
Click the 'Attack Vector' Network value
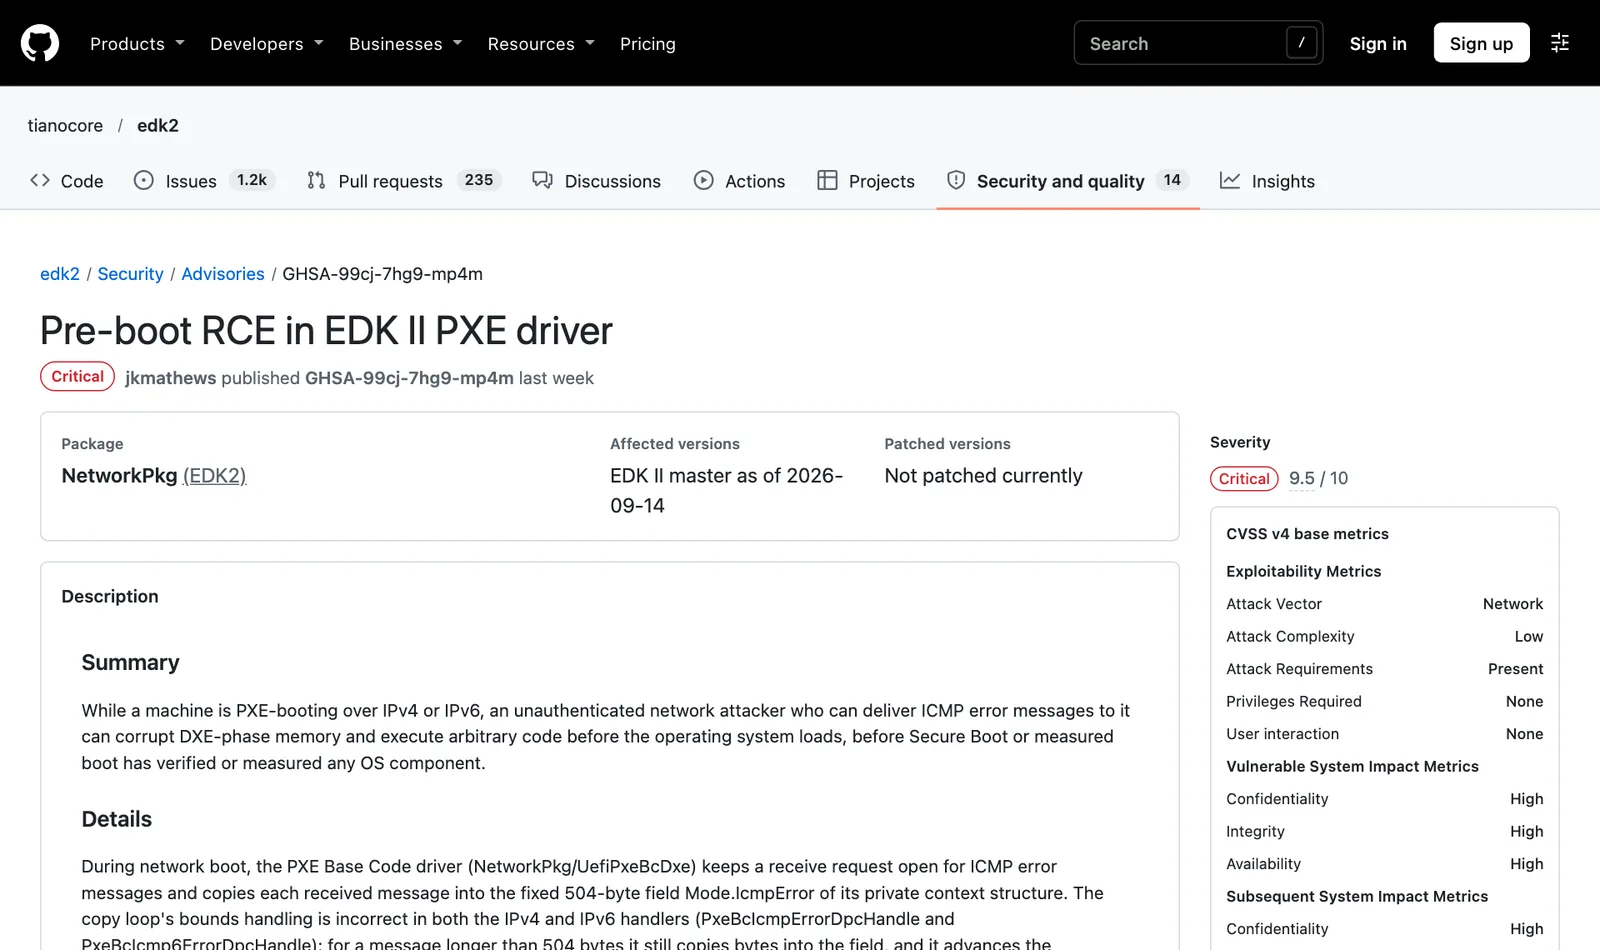tap(1513, 604)
